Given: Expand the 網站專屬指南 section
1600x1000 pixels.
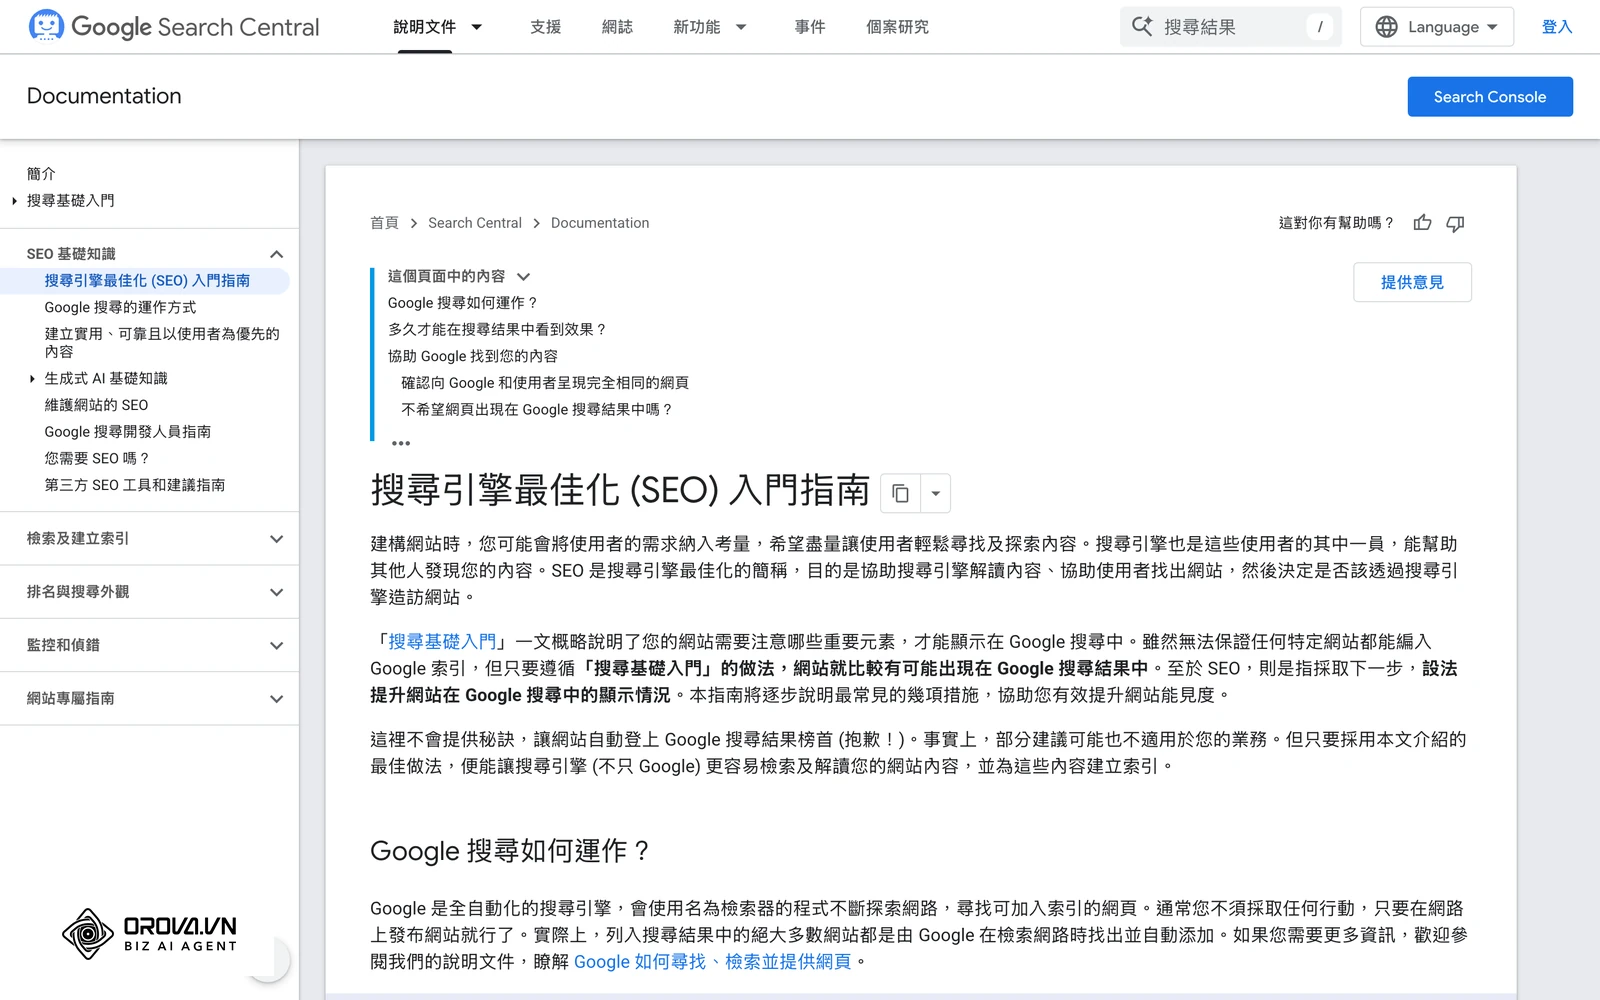Looking at the screenshot, I should coord(277,699).
